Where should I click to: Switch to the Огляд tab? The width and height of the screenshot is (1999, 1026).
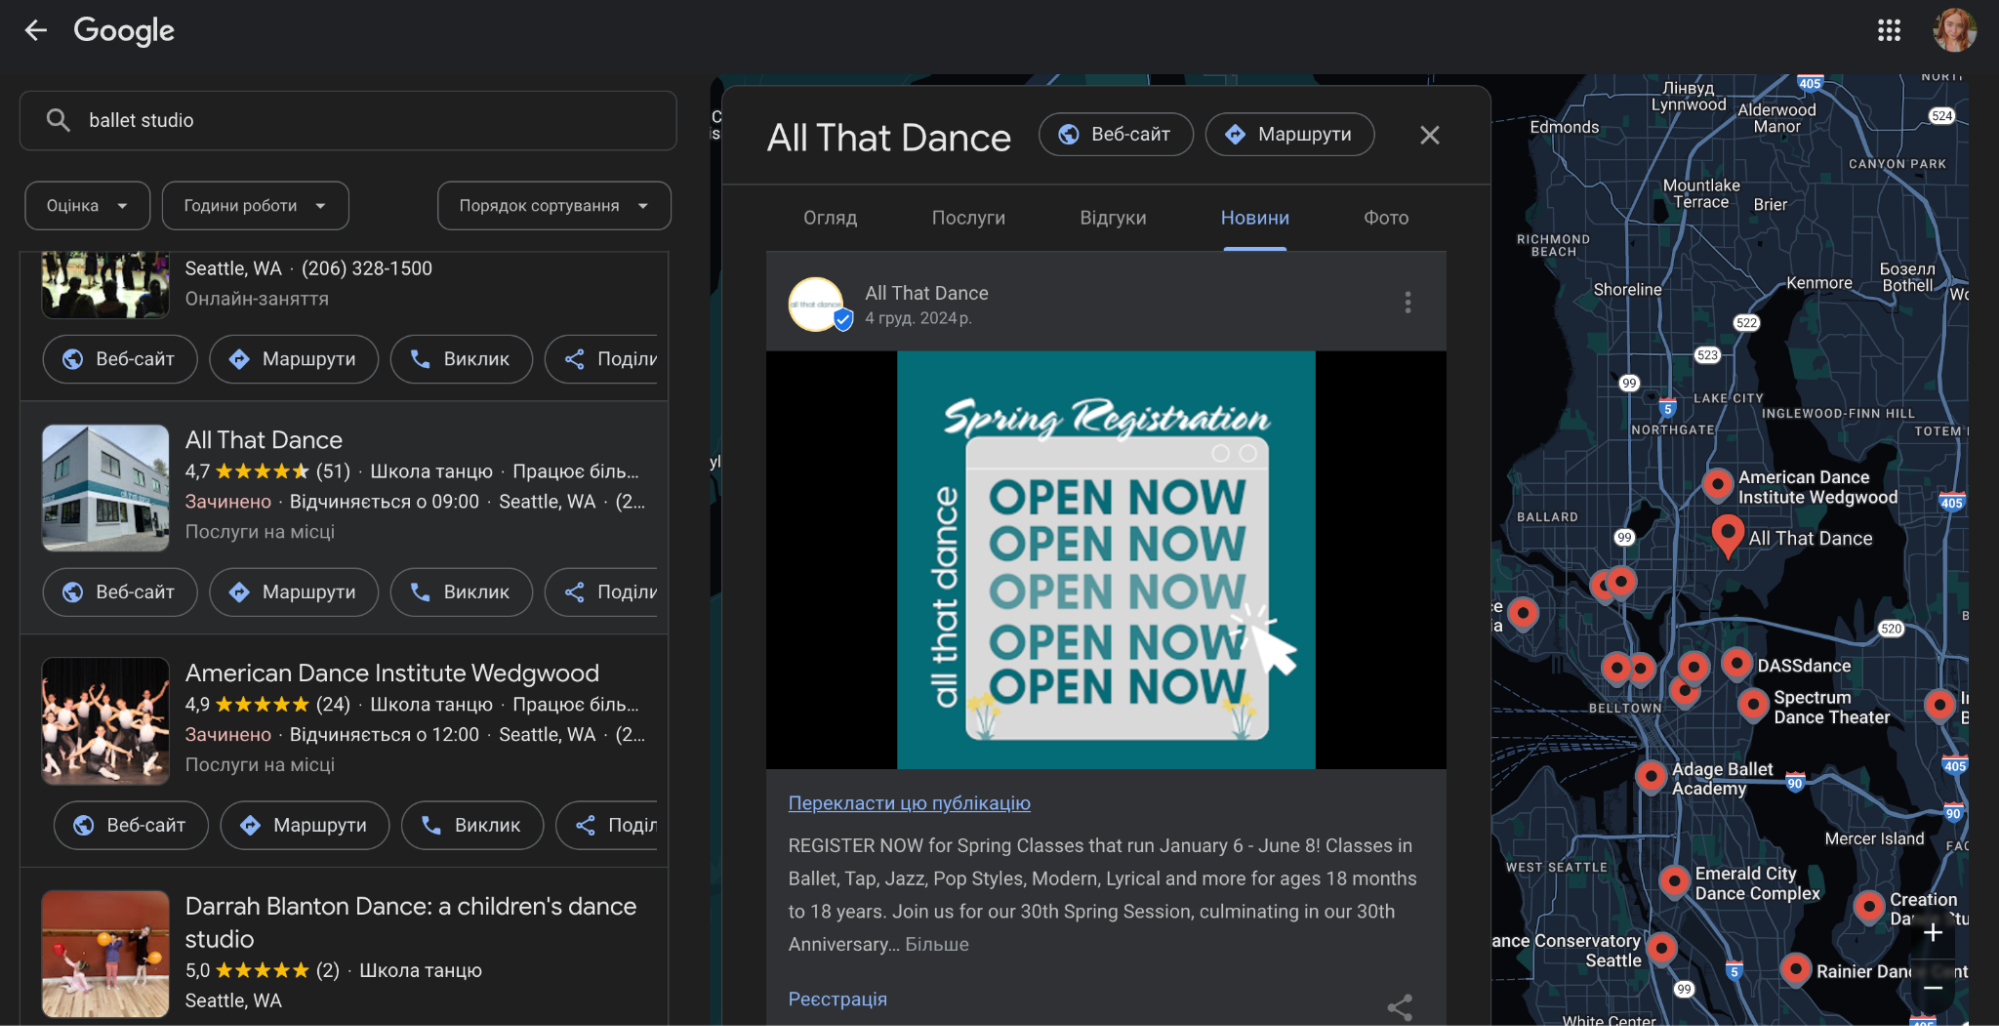(x=830, y=218)
